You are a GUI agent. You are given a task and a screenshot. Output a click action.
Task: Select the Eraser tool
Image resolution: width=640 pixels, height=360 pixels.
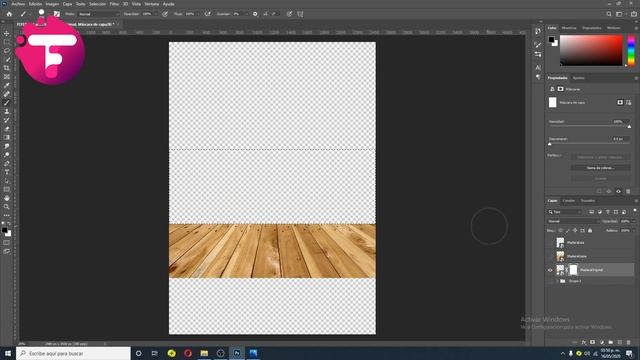click(7, 129)
